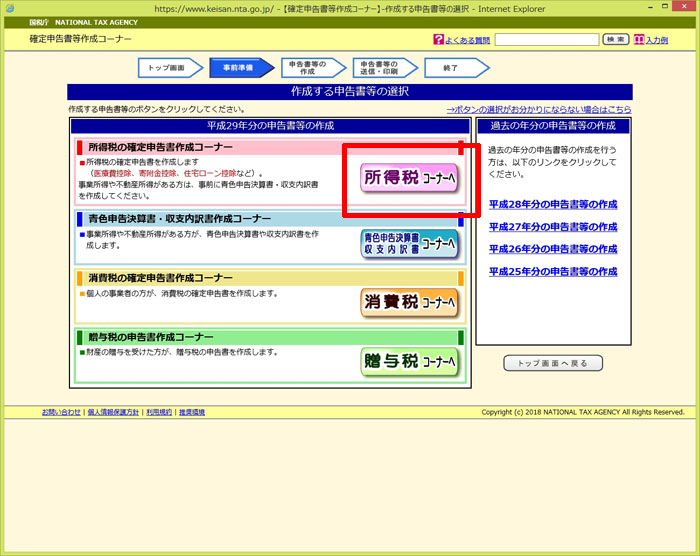The height and width of the screenshot is (556, 700).
Task: Select the トップ画面 step arrow
Action: pyautogui.click(x=166, y=68)
